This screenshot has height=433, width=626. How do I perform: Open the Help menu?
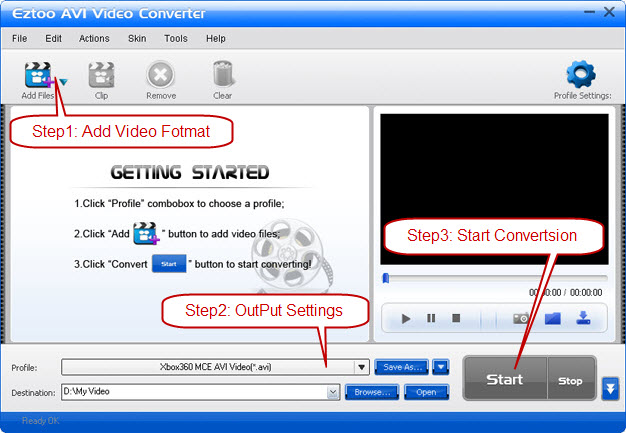tap(216, 38)
